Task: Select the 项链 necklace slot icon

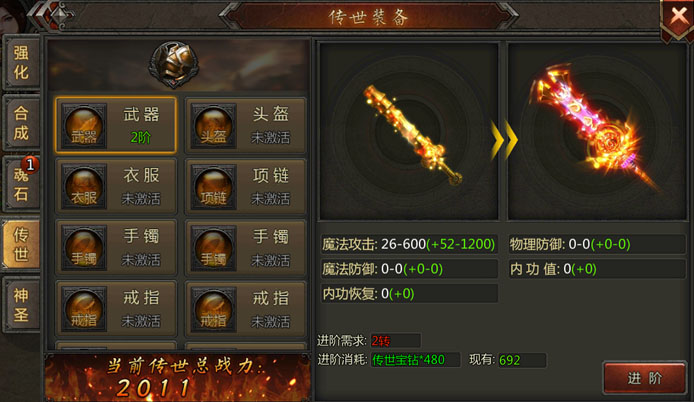Action: pos(213,186)
